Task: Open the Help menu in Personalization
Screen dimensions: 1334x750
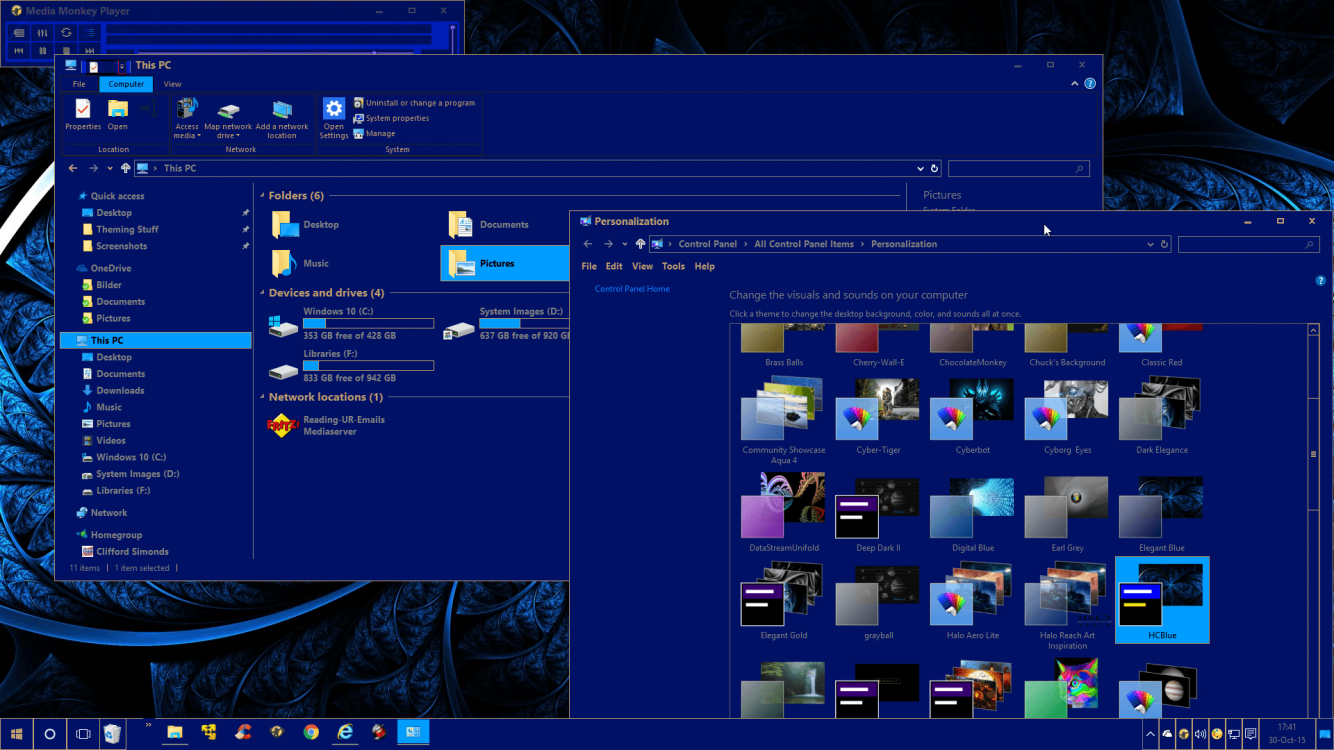Action: 705,266
